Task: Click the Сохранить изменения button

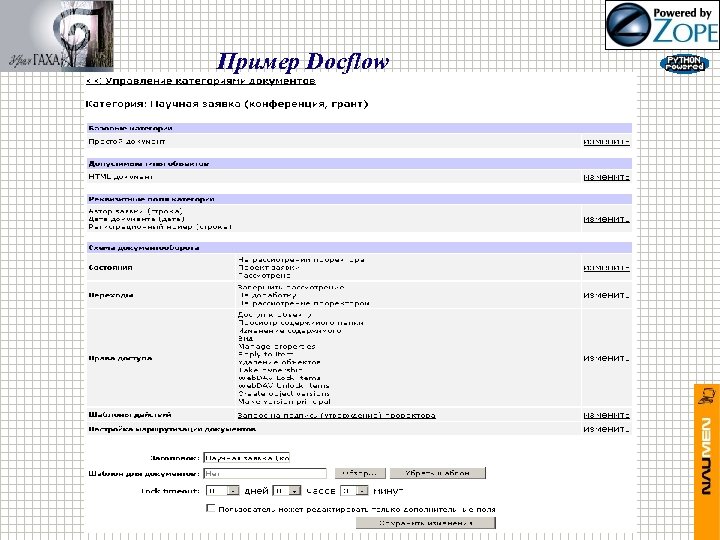Action: coord(426,523)
